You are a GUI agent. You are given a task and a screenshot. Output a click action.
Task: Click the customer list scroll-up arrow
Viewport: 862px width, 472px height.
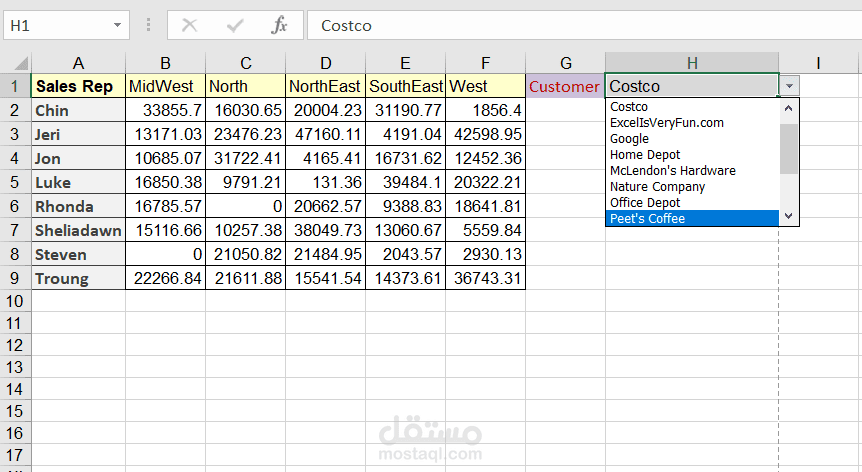(789, 106)
